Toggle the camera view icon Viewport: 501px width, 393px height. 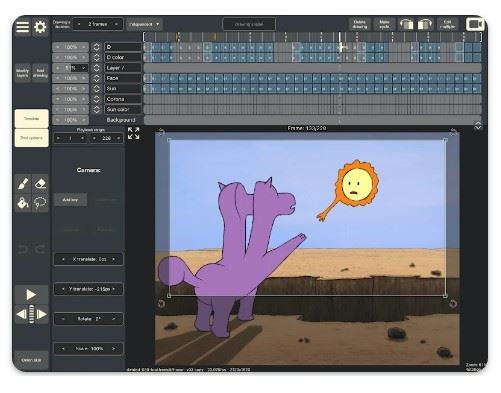[x=475, y=24]
